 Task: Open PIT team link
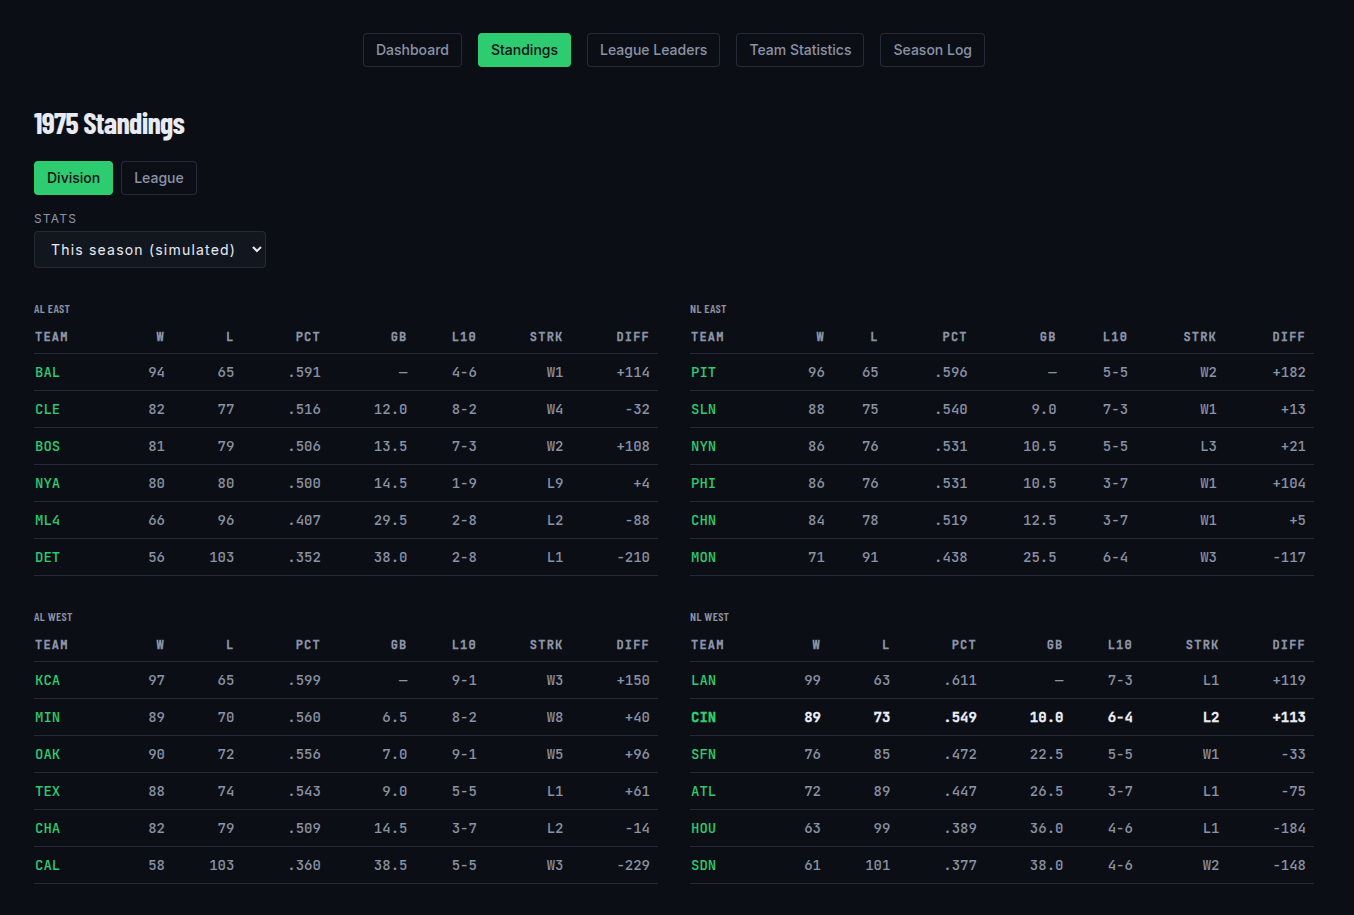coord(703,372)
